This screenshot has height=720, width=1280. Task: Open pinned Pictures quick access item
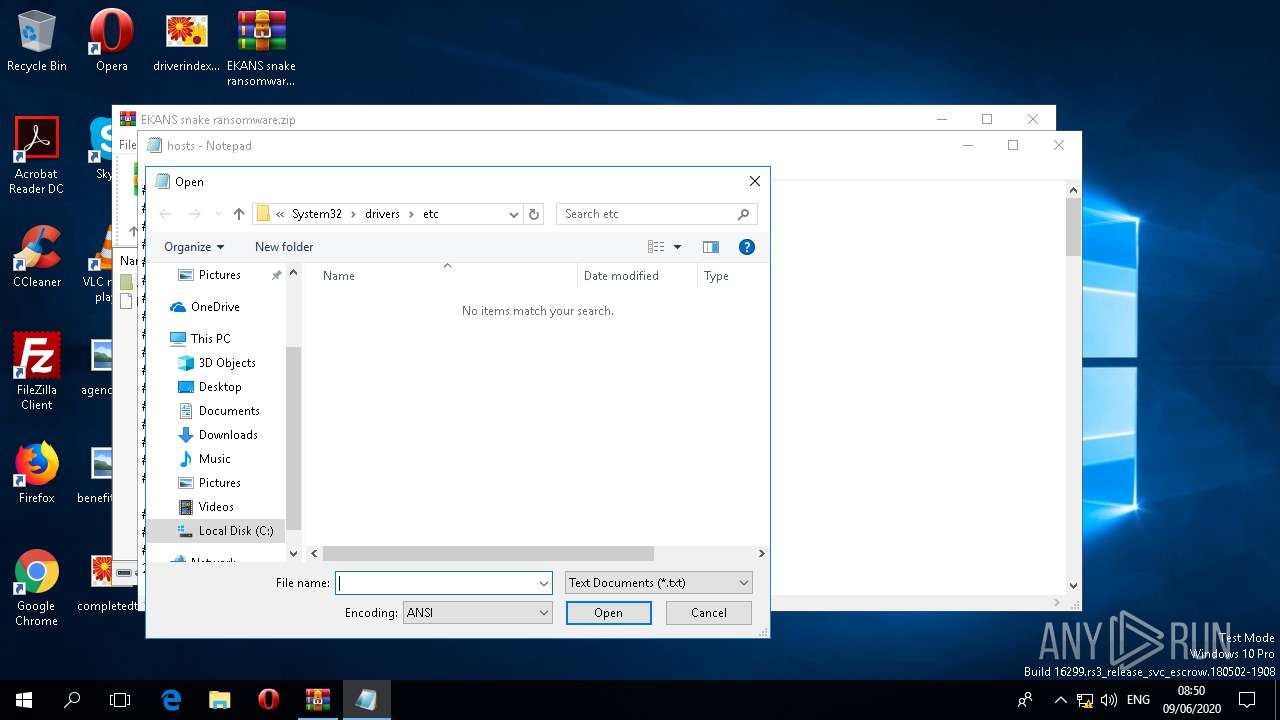[219, 275]
